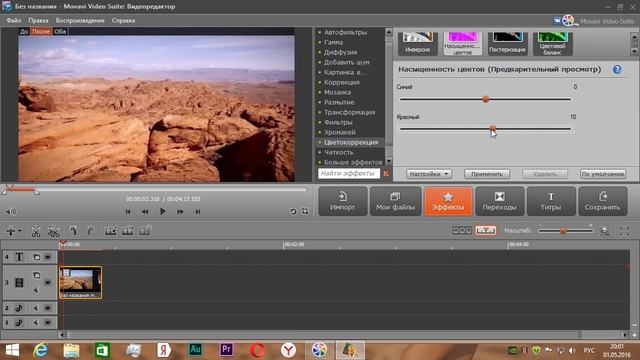Open the Файл menu
This screenshot has width=640, height=360.
tap(14, 20)
